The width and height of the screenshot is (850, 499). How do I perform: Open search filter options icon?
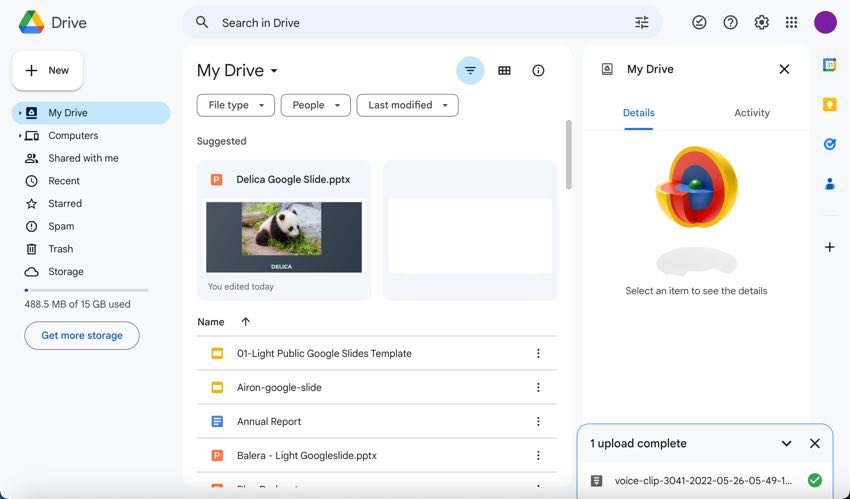coord(642,22)
